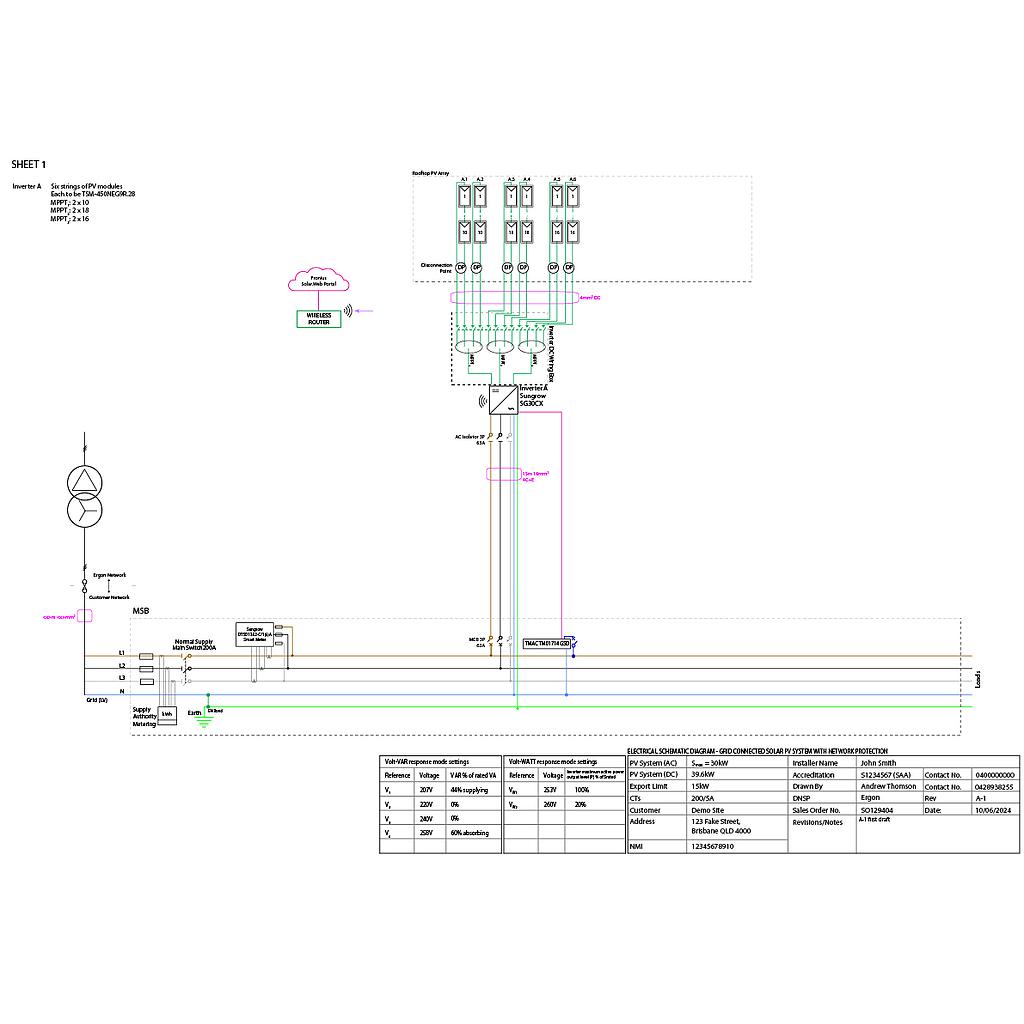The width and height of the screenshot is (1024, 1024).
Task: Click the earth ground symbol
Action: (x=204, y=722)
